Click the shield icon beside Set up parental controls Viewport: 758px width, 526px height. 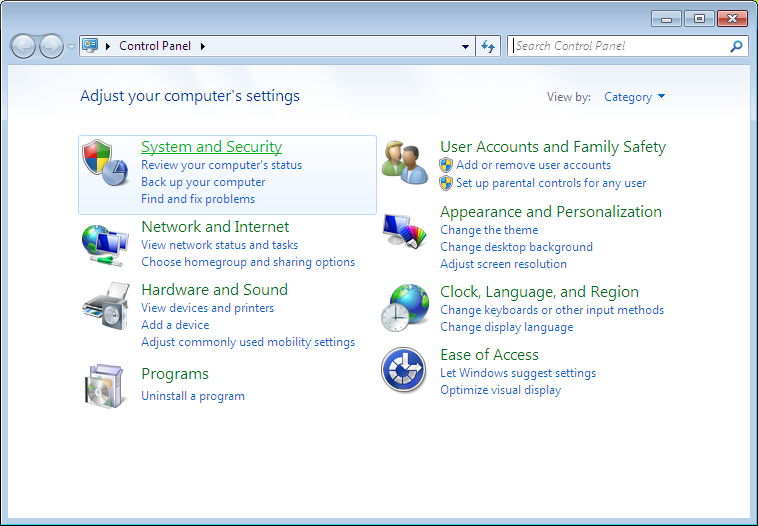pos(446,183)
